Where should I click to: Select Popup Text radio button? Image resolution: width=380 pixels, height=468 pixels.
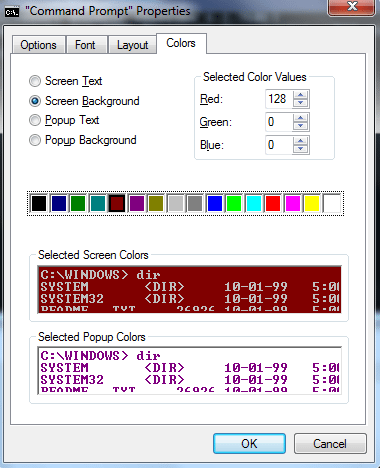click(x=35, y=120)
